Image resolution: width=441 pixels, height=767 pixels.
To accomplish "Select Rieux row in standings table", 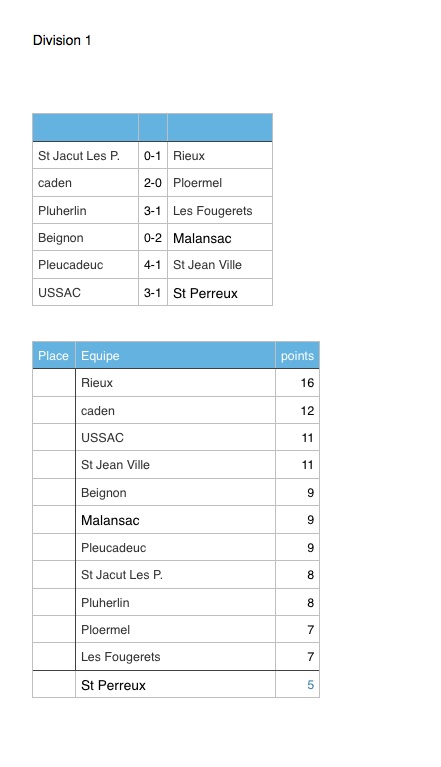I will [x=176, y=383].
